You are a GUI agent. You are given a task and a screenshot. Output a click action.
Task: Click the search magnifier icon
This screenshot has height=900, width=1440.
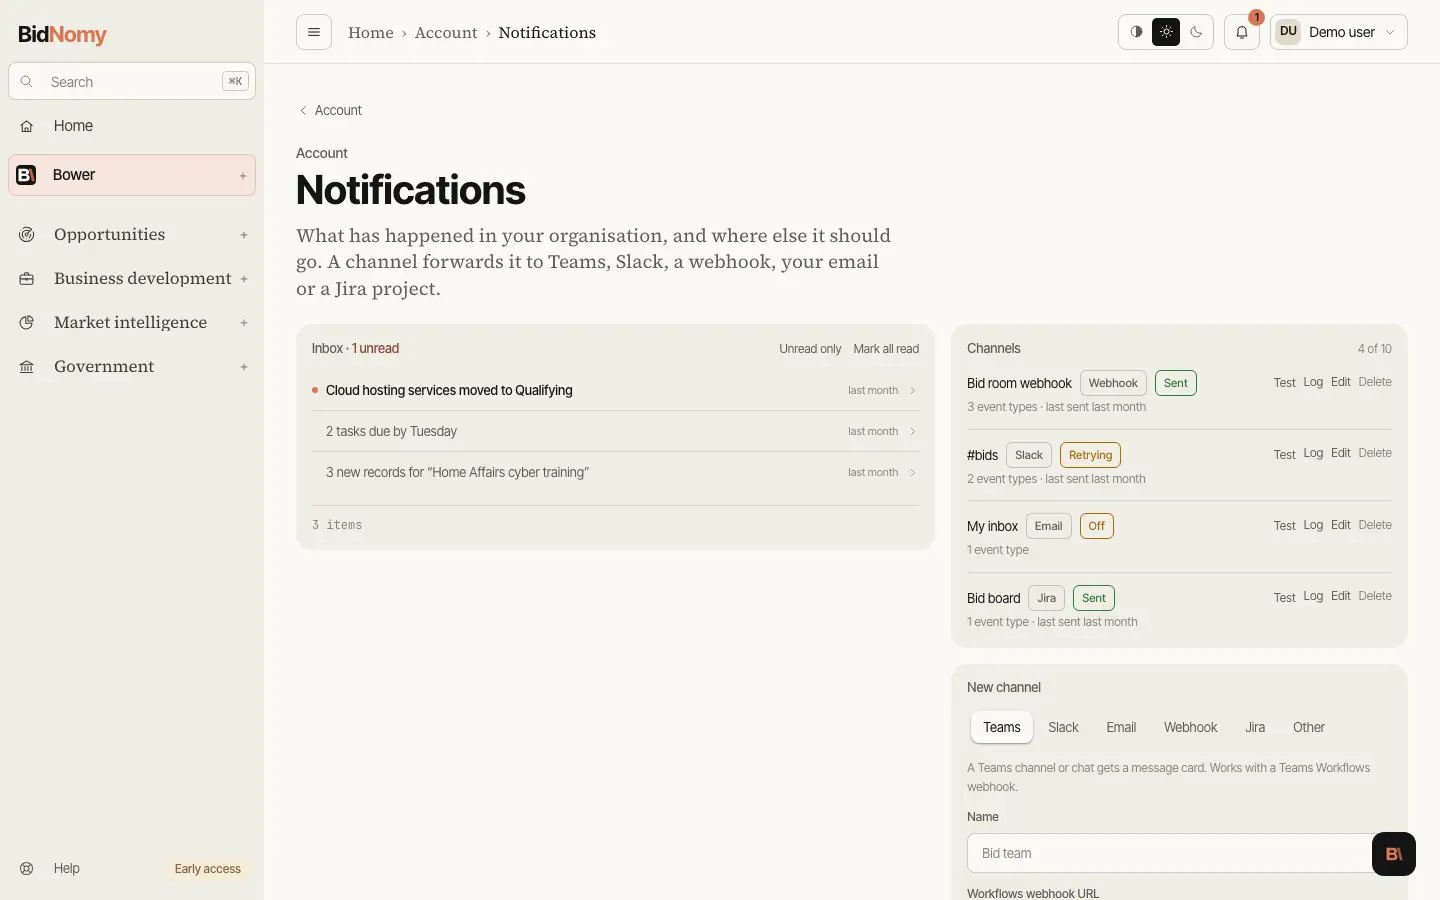coord(27,82)
